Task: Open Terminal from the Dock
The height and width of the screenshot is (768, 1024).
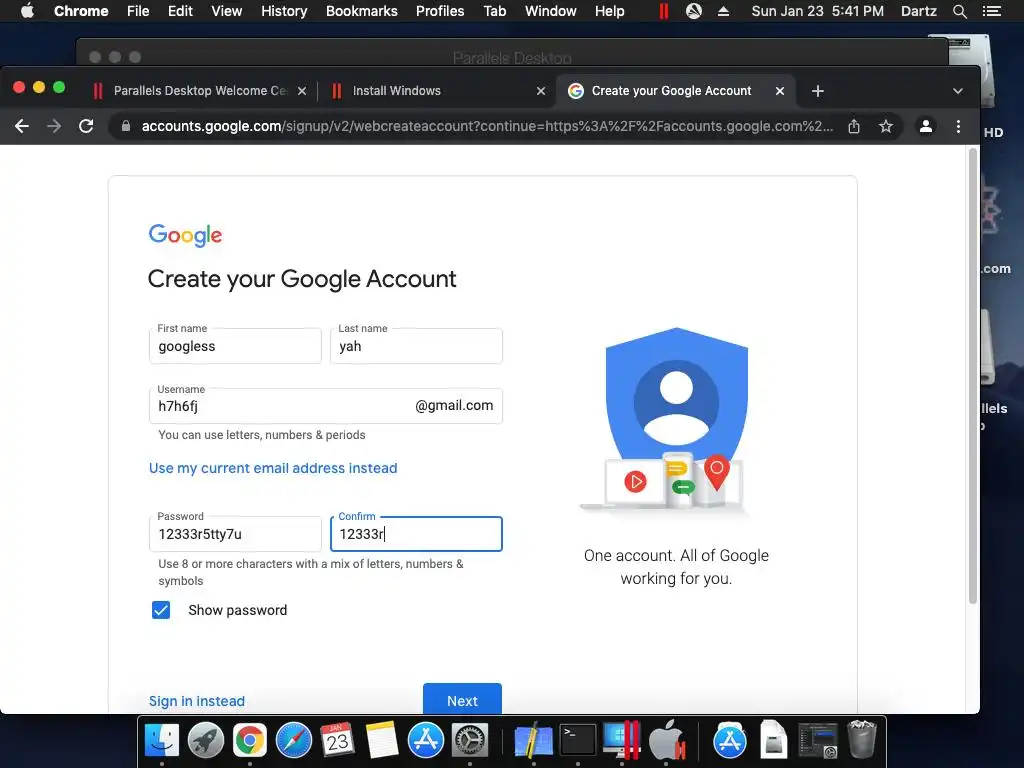Action: coord(578,741)
